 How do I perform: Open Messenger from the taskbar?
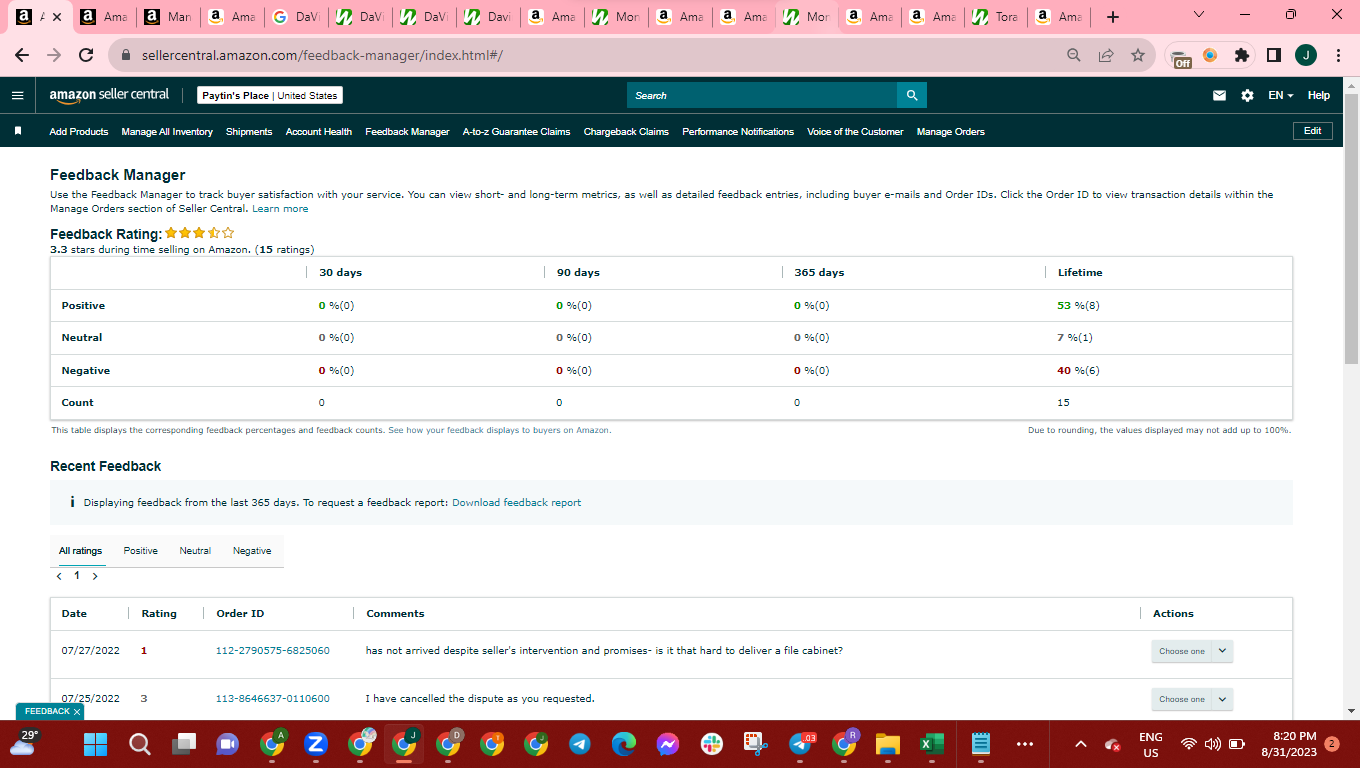point(667,744)
